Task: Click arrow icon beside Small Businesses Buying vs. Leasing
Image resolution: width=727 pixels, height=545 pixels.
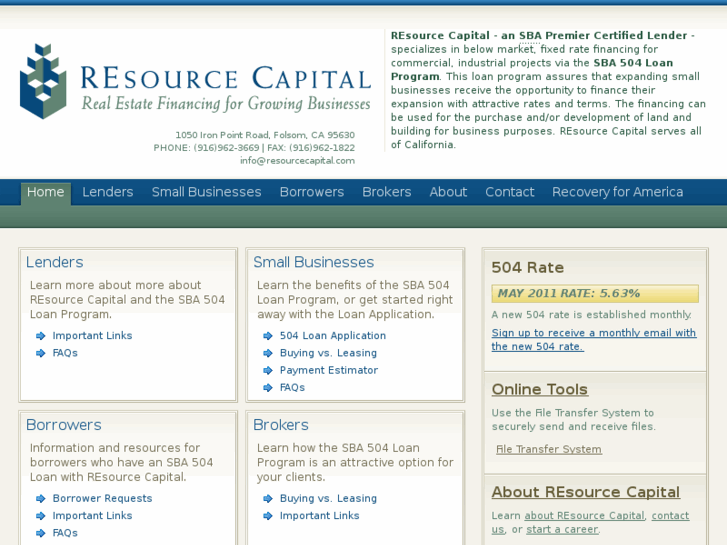Action: coord(268,353)
